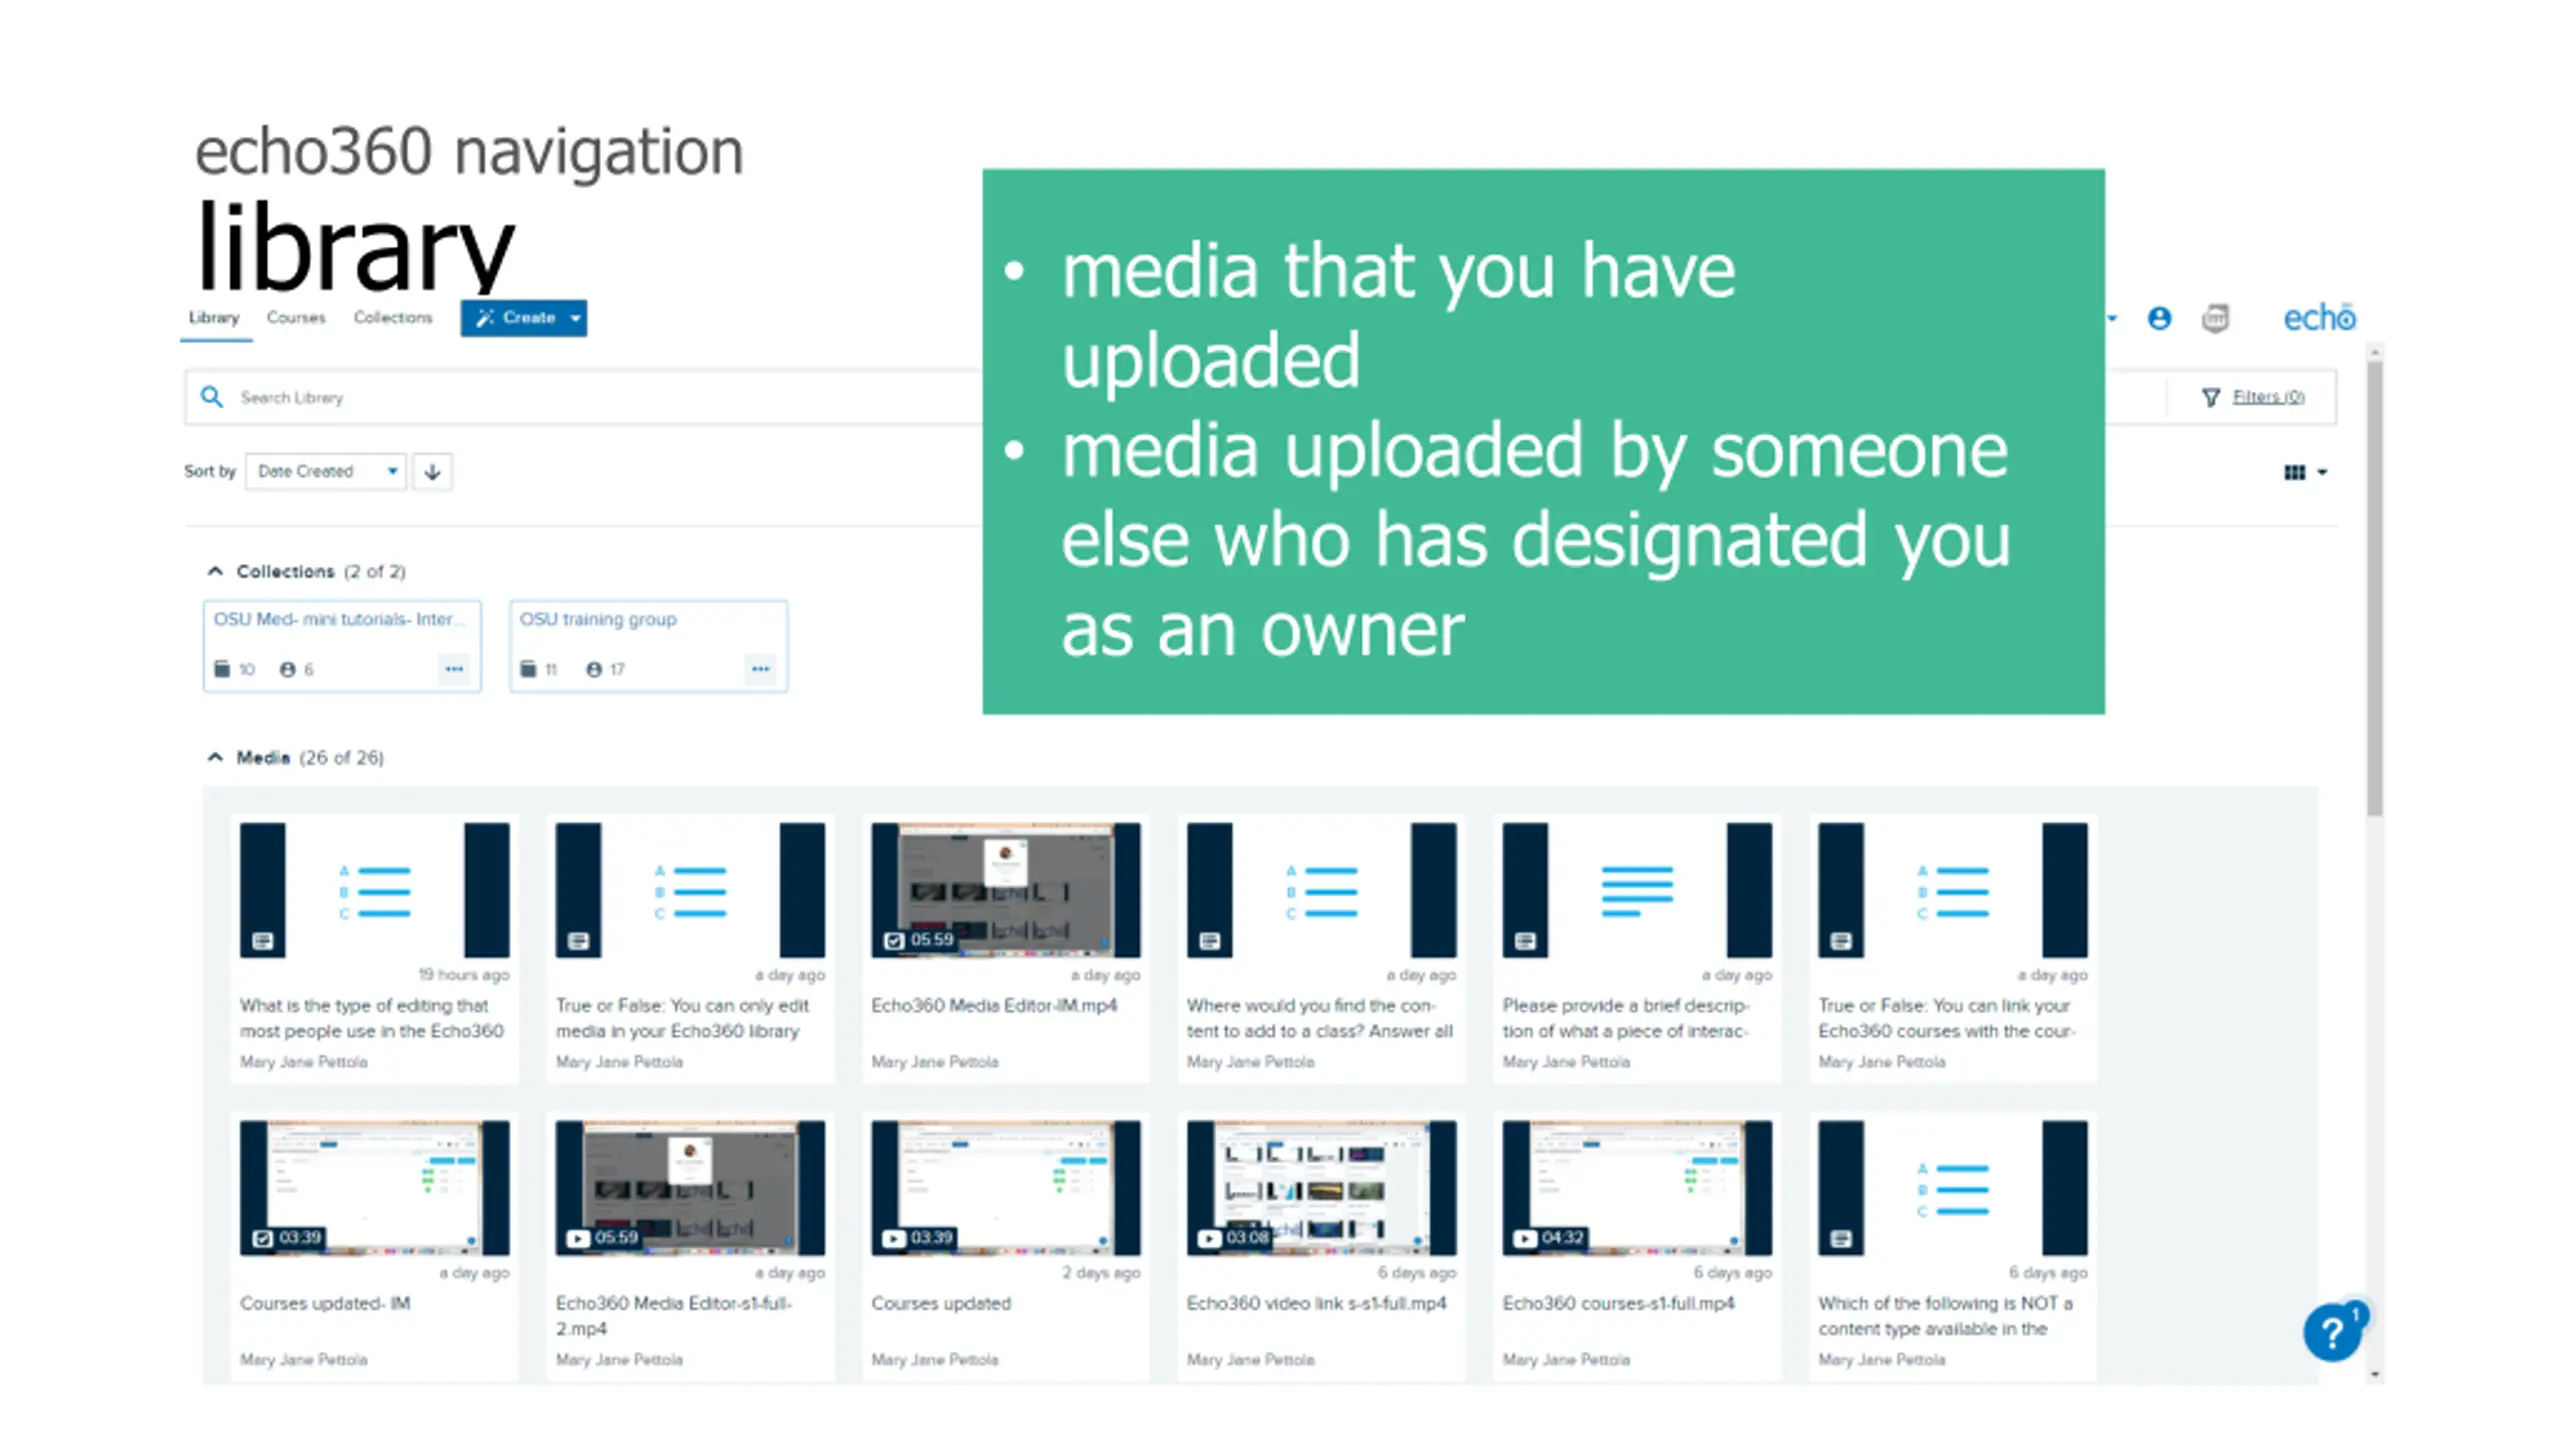Click the Echo360 Media Editor-s1-full-2.mp4 title

click(673, 1316)
